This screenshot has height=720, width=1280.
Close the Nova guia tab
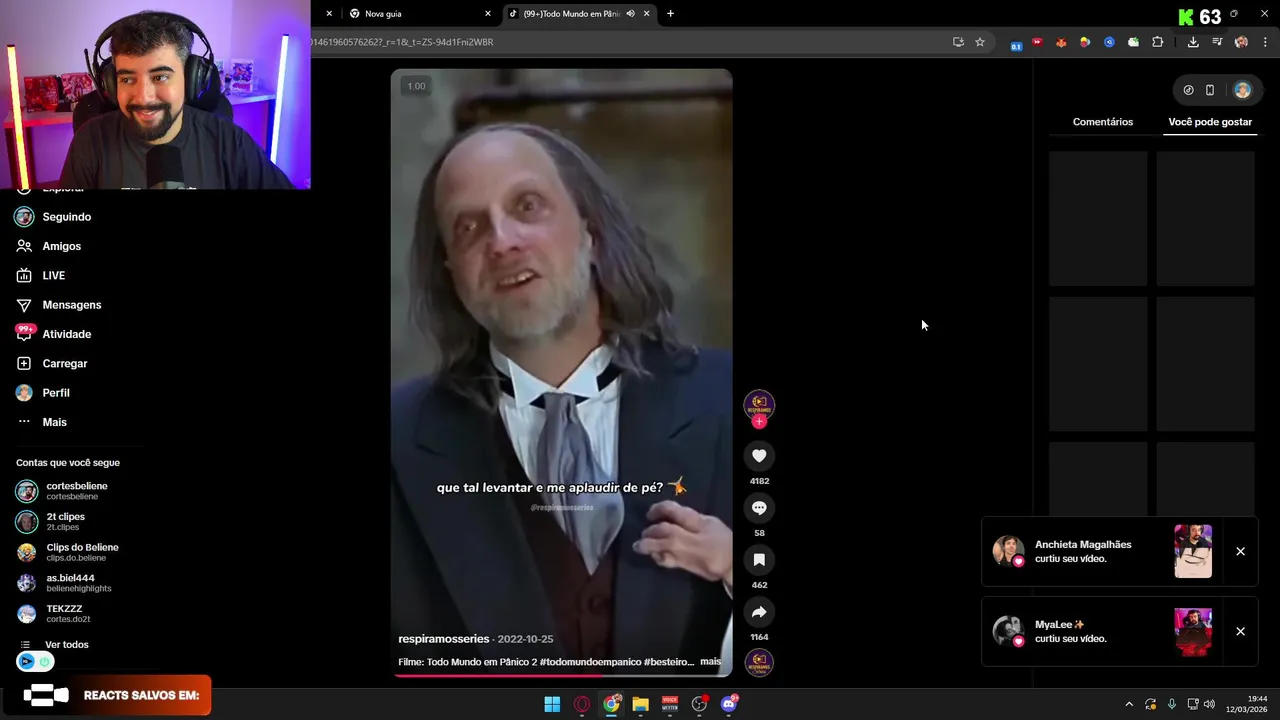(488, 14)
